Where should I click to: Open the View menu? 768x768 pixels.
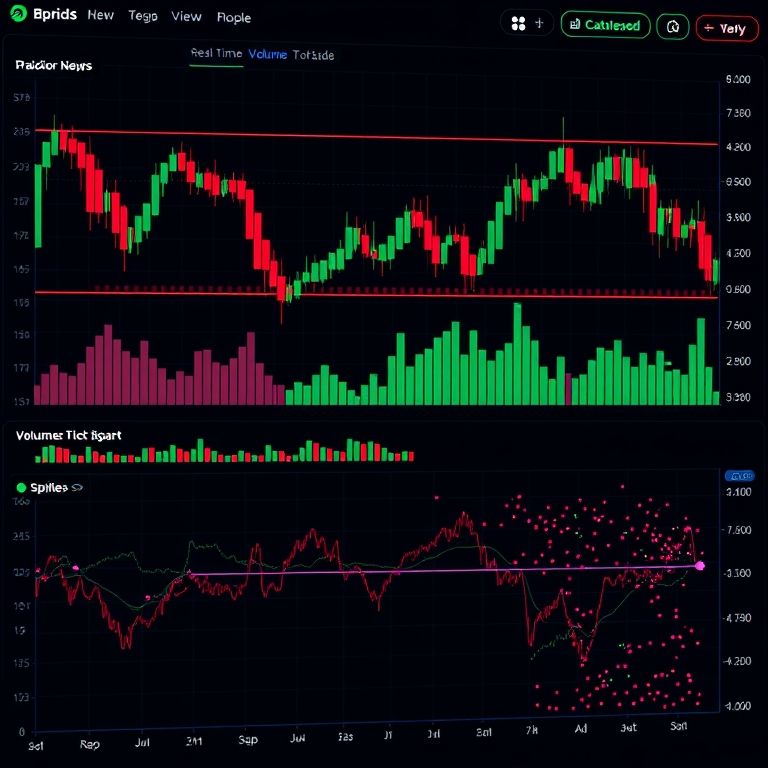(x=186, y=17)
